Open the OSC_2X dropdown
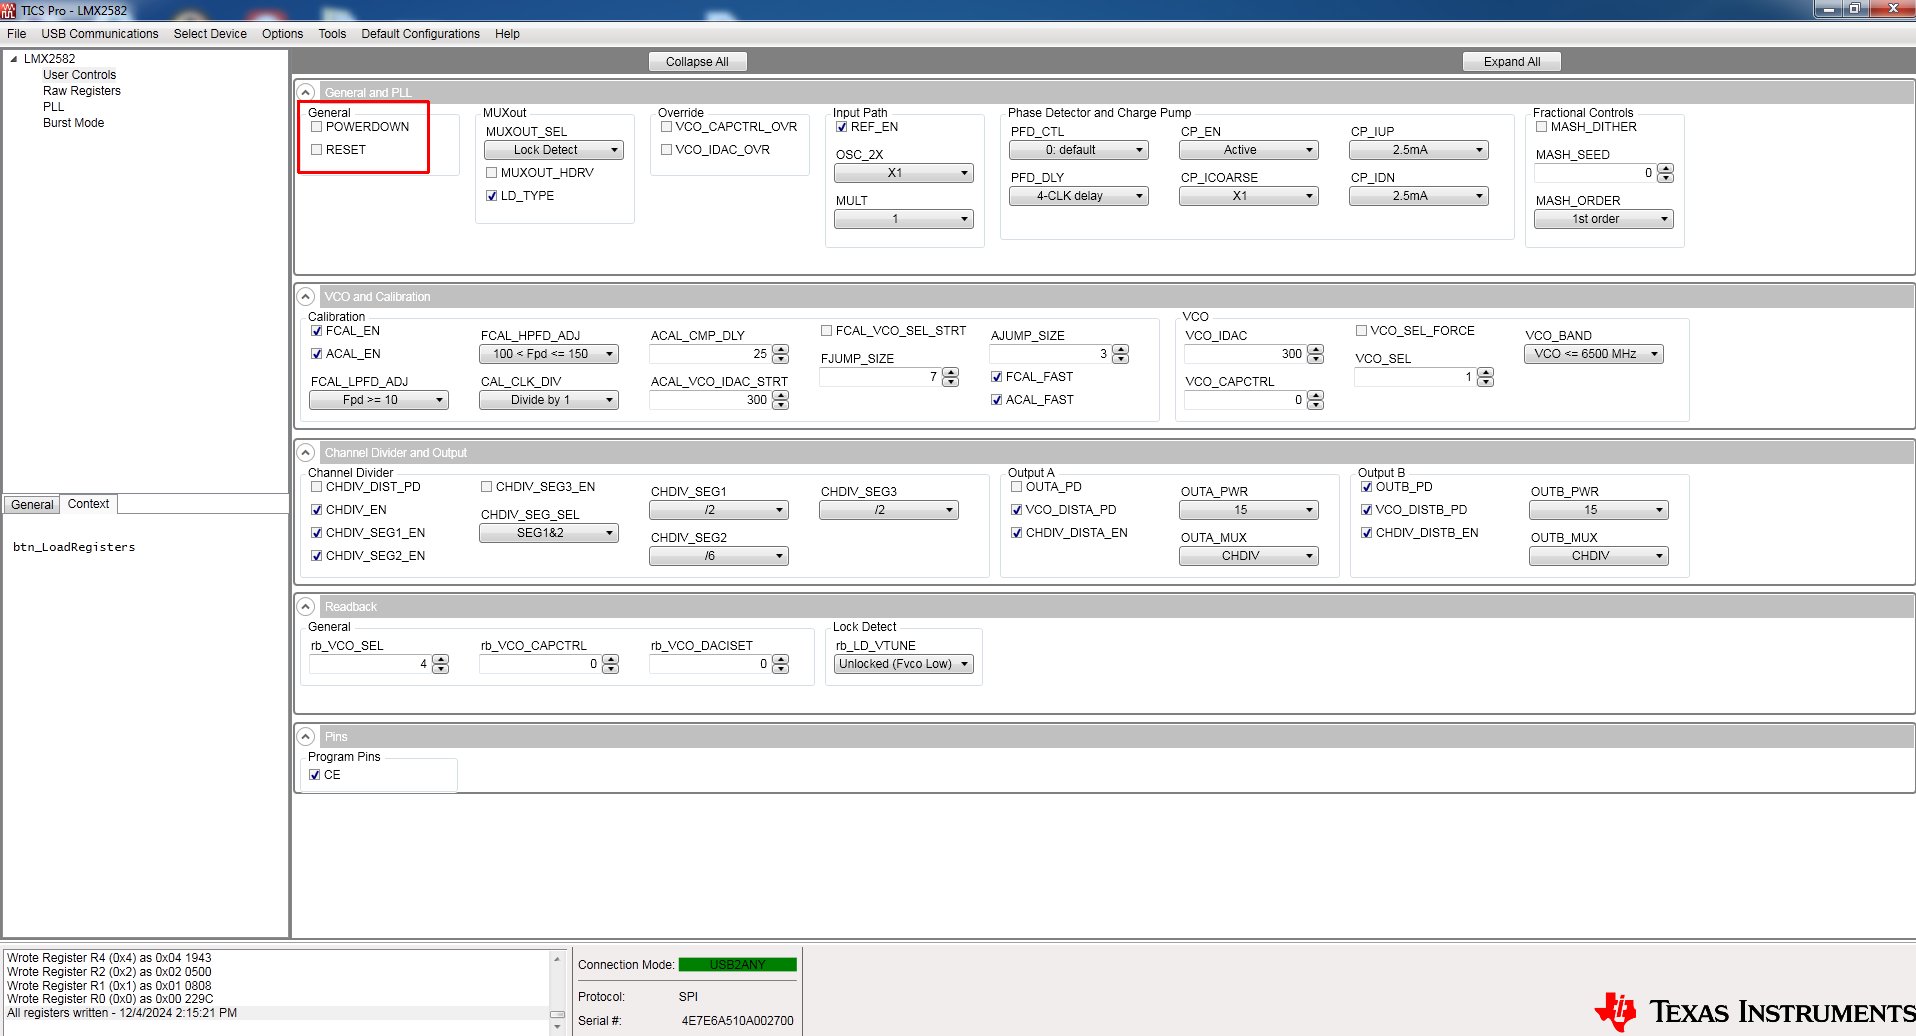Viewport: 1916px width, 1036px height. (x=904, y=173)
